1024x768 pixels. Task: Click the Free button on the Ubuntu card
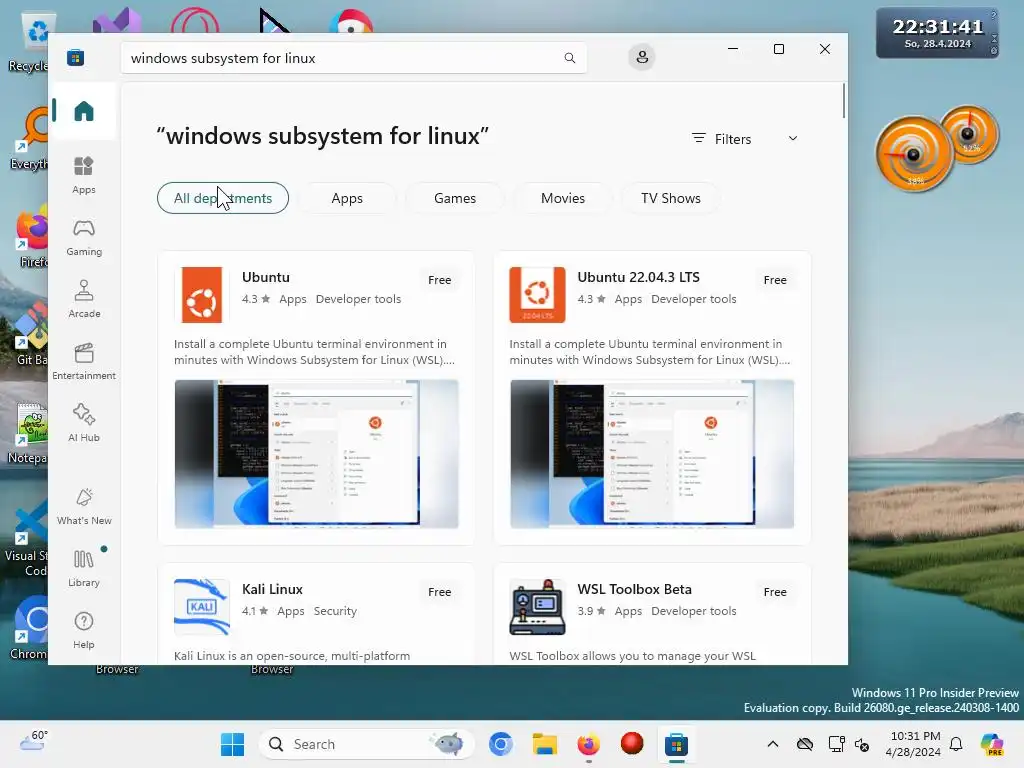click(x=440, y=280)
